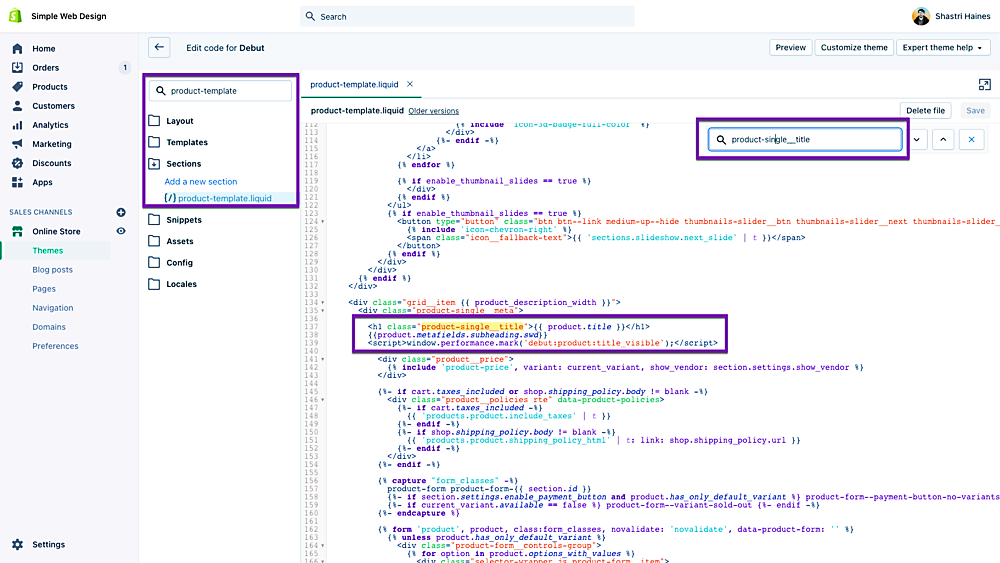The height and width of the screenshot is (563, 1000).
Task: Click the Save button
Action: tap(975, 110)
